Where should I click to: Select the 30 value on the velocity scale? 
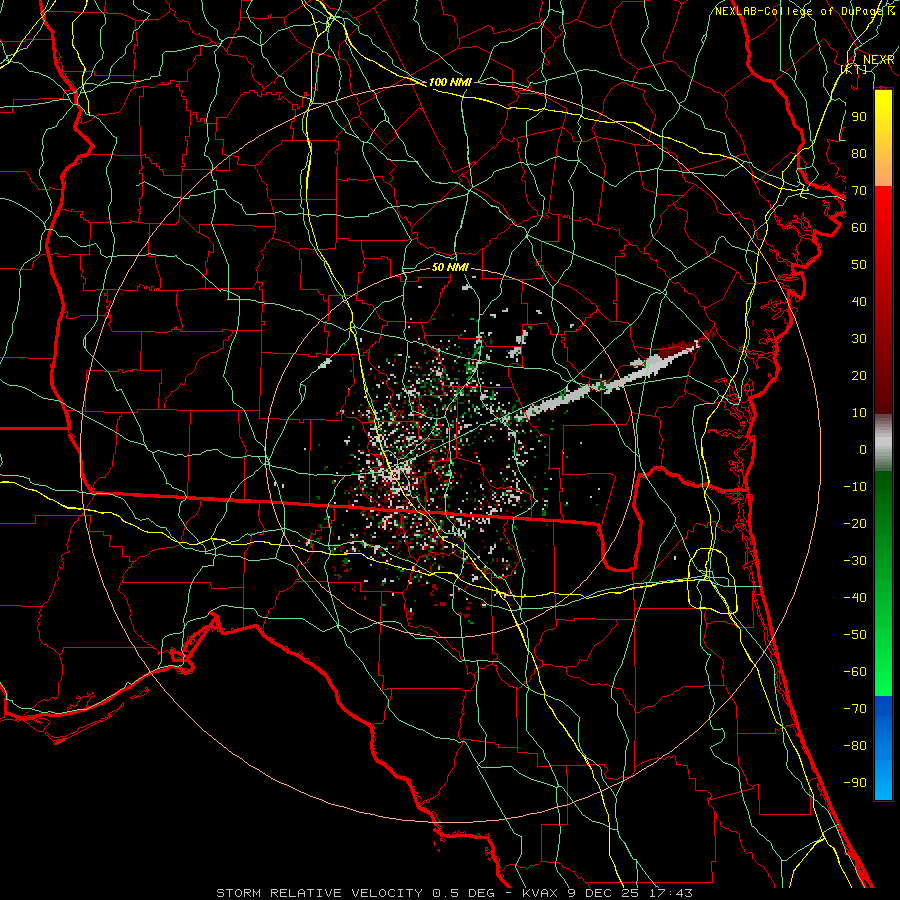pyautogui.click(x=859, y=339)
